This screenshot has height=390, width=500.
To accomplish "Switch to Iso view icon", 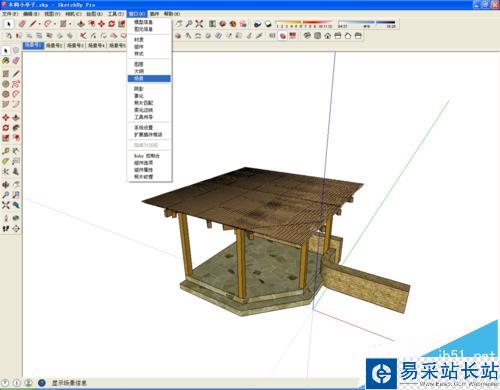I will tap(307, 35).
